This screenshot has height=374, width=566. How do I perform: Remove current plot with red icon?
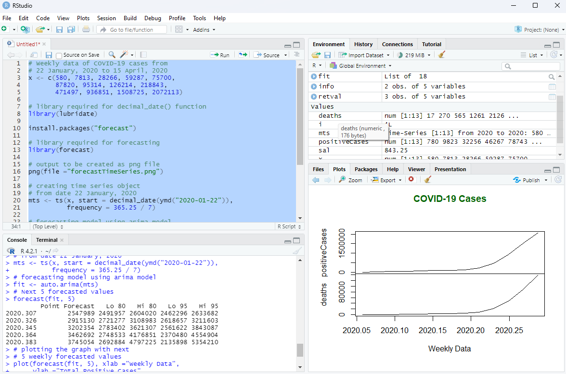(x=411, y=179)
